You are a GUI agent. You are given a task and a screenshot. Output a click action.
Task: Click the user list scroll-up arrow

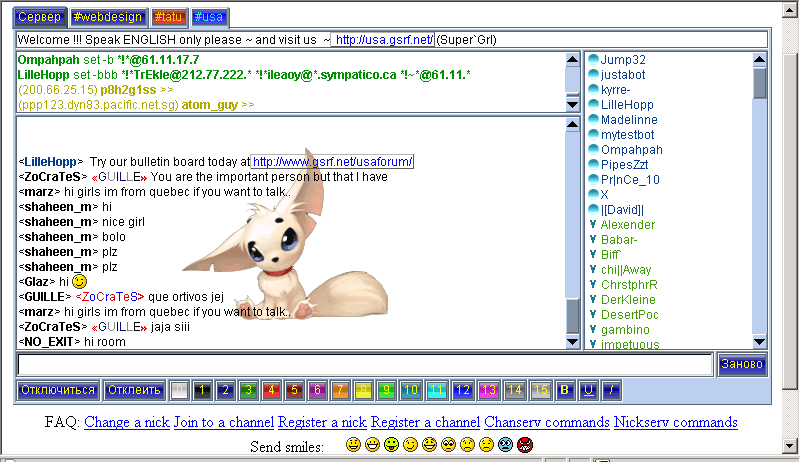point(759,60)
